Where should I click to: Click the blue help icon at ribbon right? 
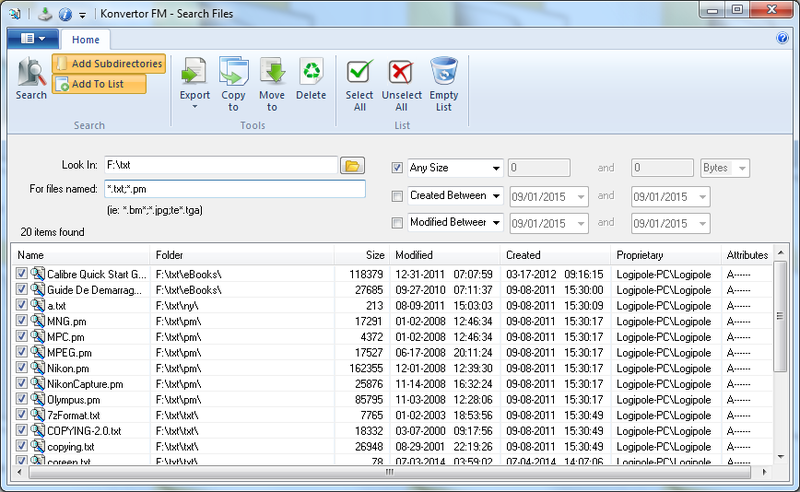point(782,38)
